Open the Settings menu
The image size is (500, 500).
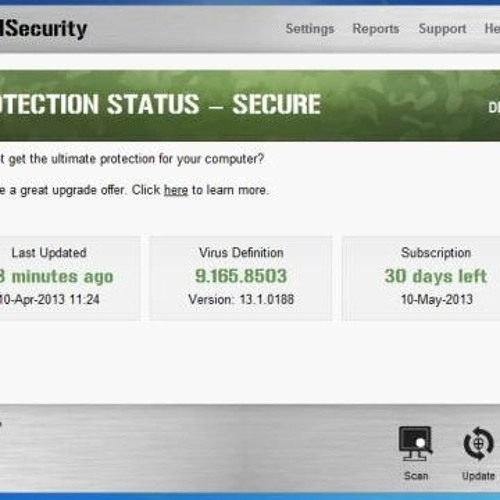click(x=310, y=29)
